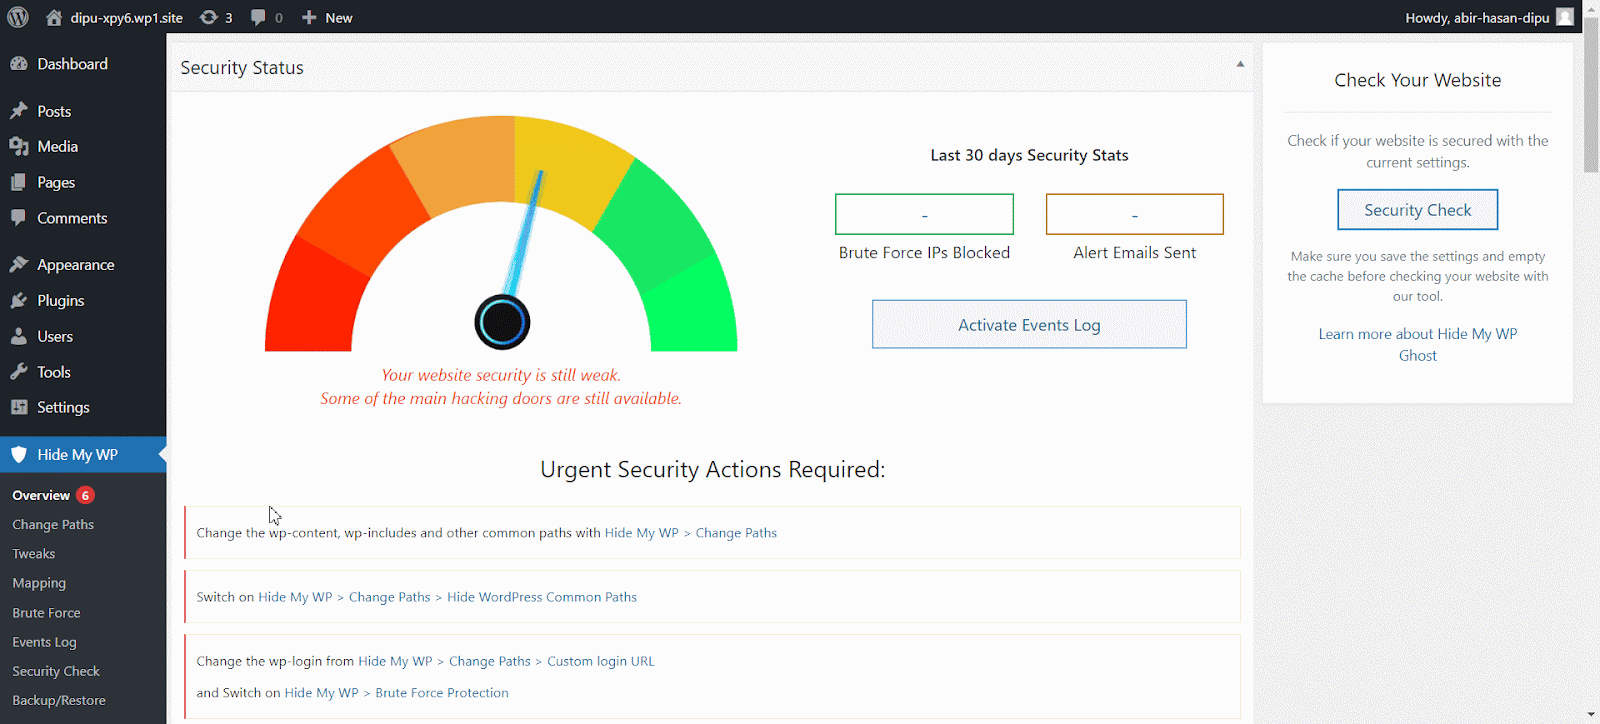The image size is (1600, 724).
Task: Click the user avatar in admin bar
Action: pyautogui.click(x=1565, y=17)
